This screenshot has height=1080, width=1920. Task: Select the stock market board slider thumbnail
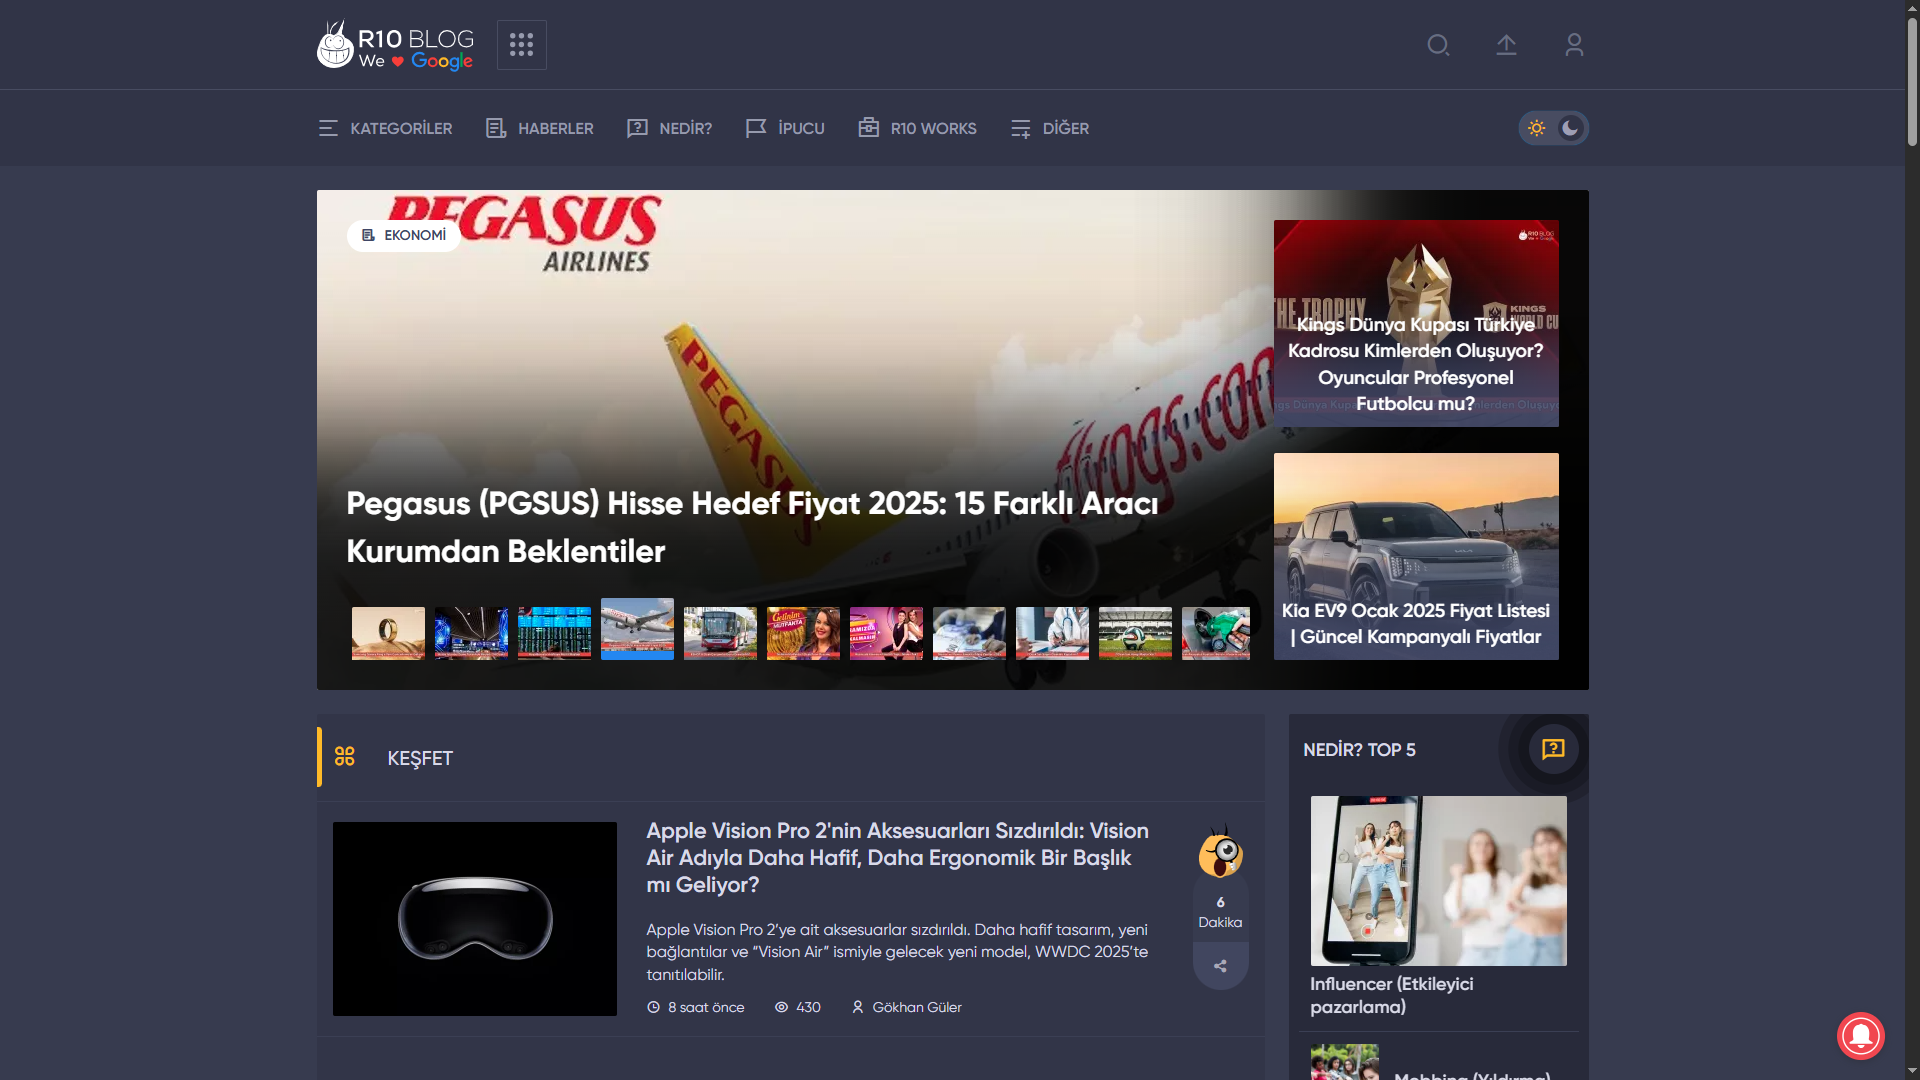554,633
